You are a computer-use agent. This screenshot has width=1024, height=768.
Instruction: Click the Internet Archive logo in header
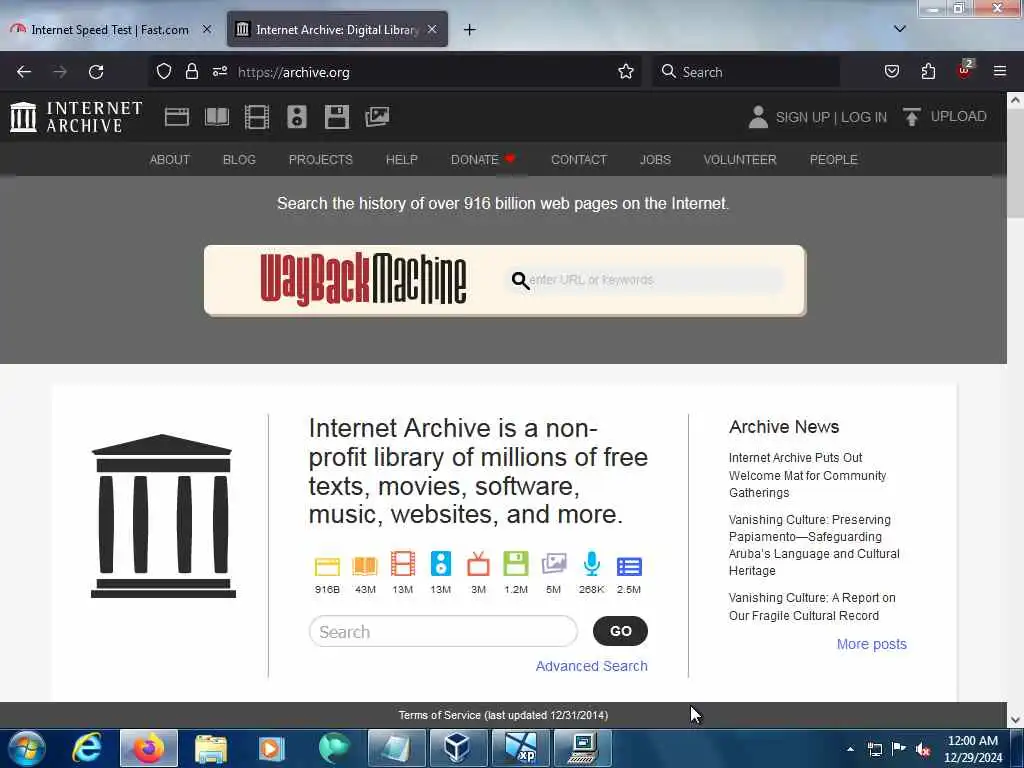tap(76, 117)
